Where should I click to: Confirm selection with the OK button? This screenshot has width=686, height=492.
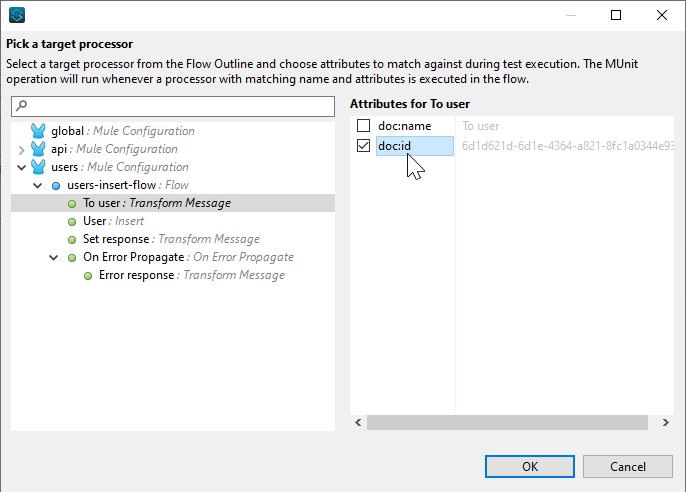(x=530, y=467)
